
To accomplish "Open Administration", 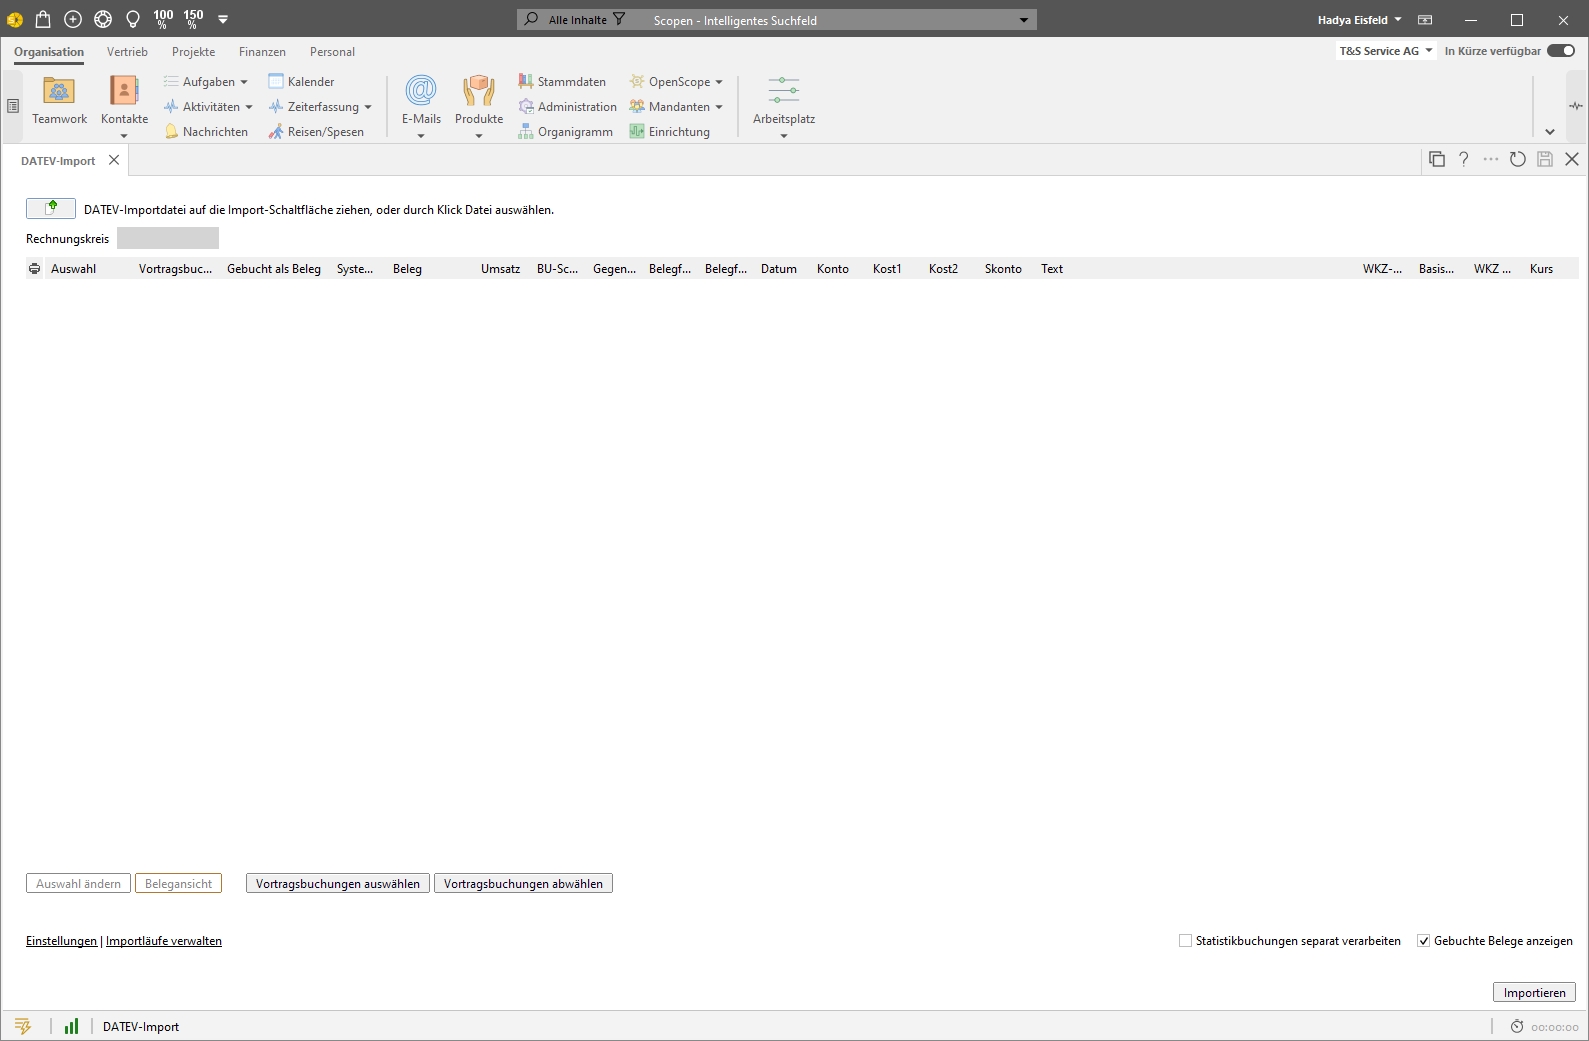I will 567,107.
